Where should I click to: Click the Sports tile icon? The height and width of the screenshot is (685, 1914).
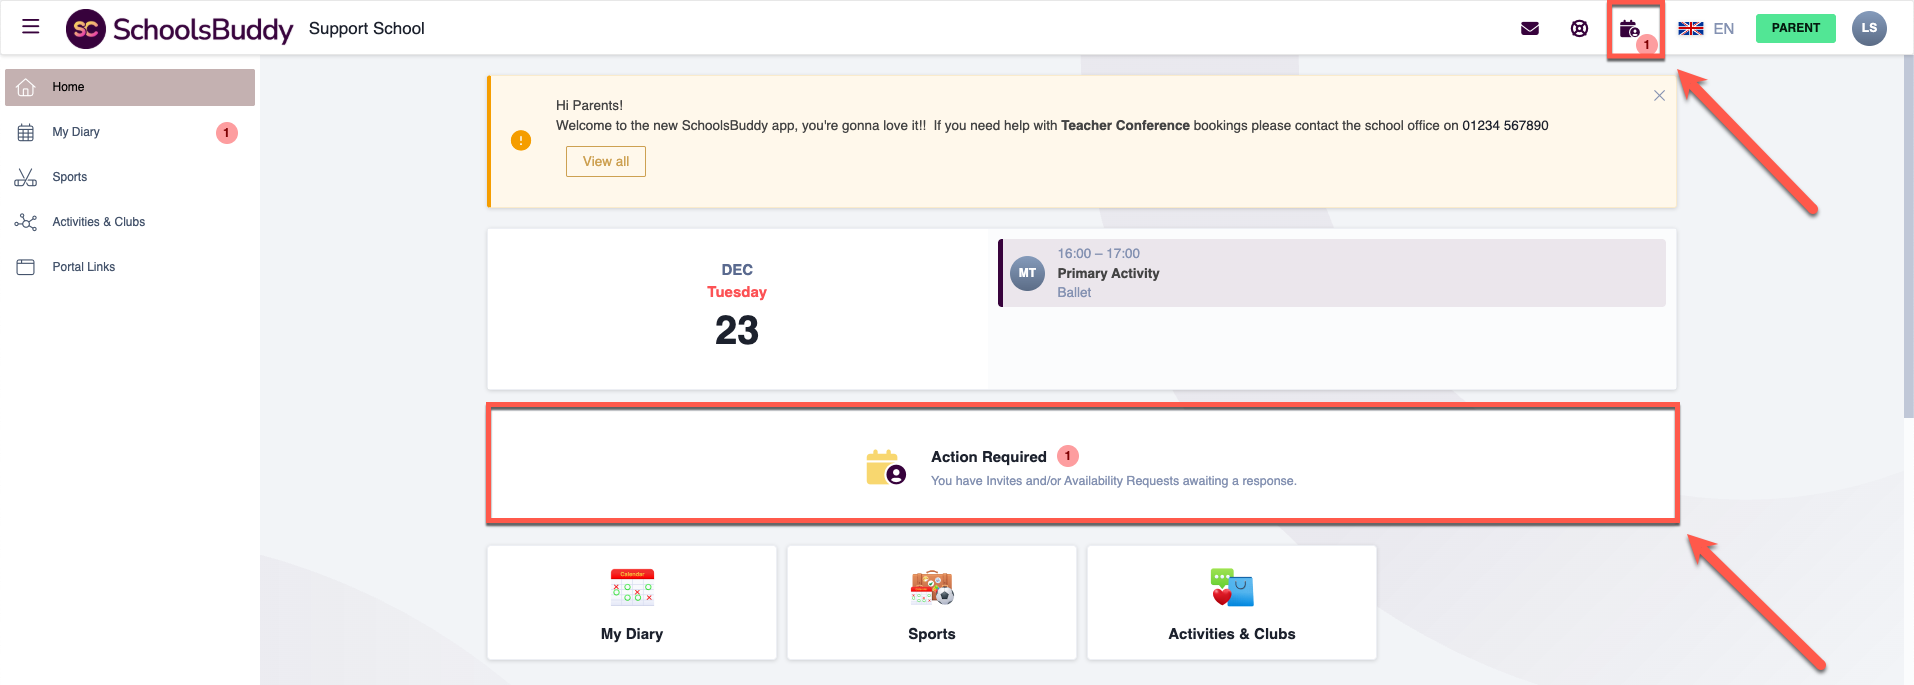pos(932,588)
